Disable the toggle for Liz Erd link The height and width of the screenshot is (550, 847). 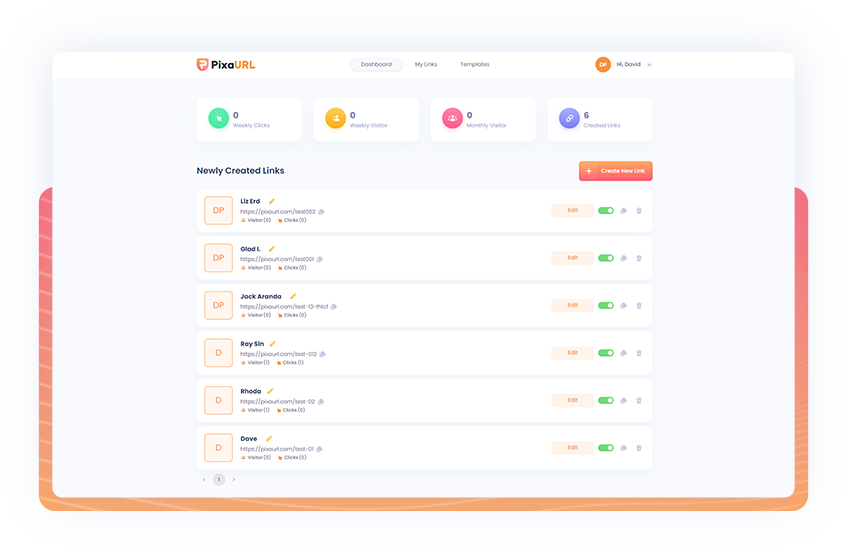(606, 211)
